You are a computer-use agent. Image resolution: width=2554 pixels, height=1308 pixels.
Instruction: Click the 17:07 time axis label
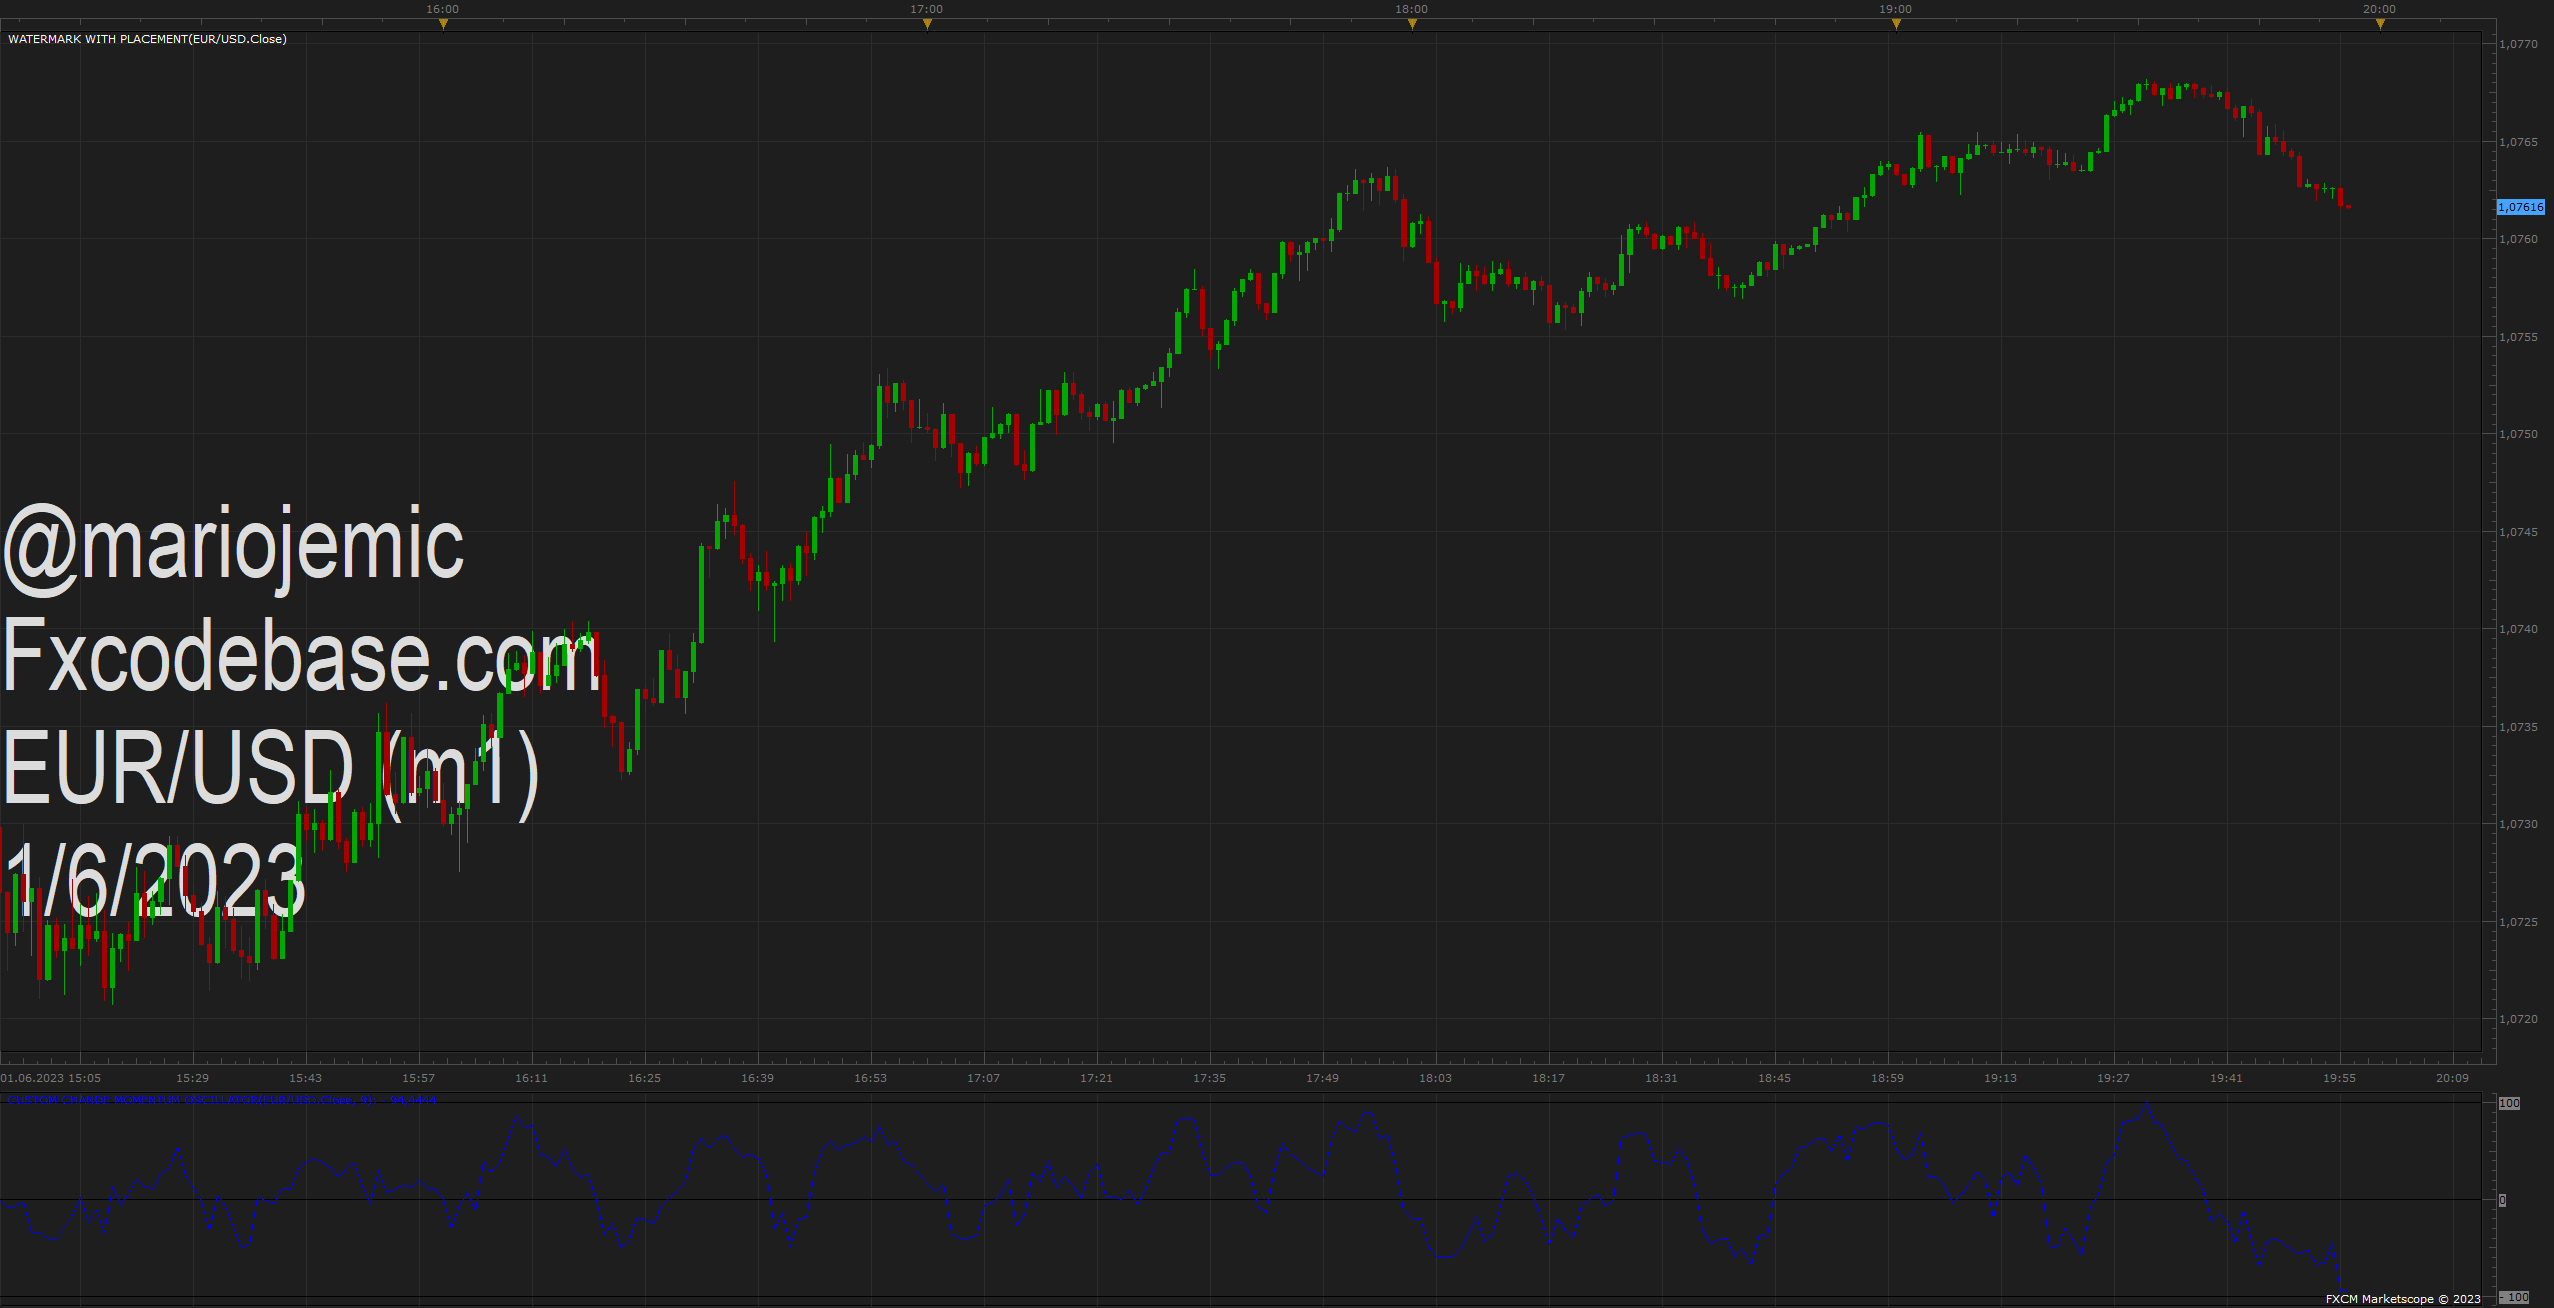point(983,1078)
